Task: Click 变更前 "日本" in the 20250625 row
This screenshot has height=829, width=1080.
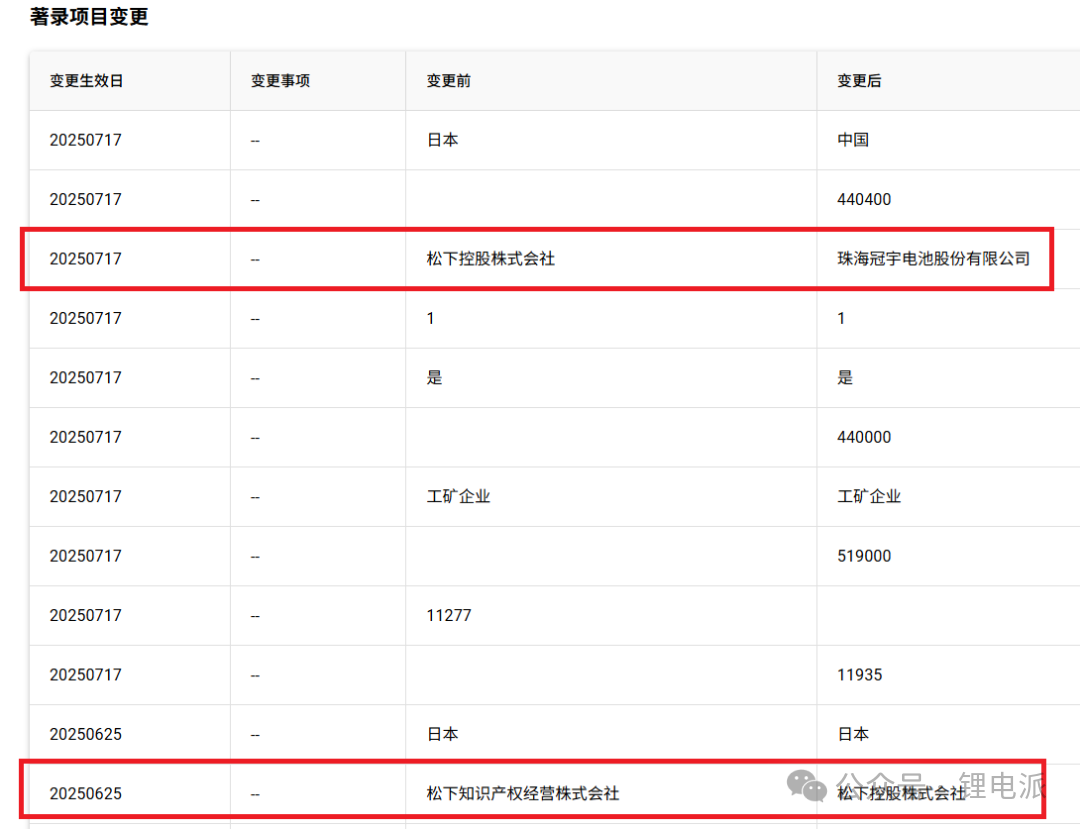Action: click(x=442, y=734)
